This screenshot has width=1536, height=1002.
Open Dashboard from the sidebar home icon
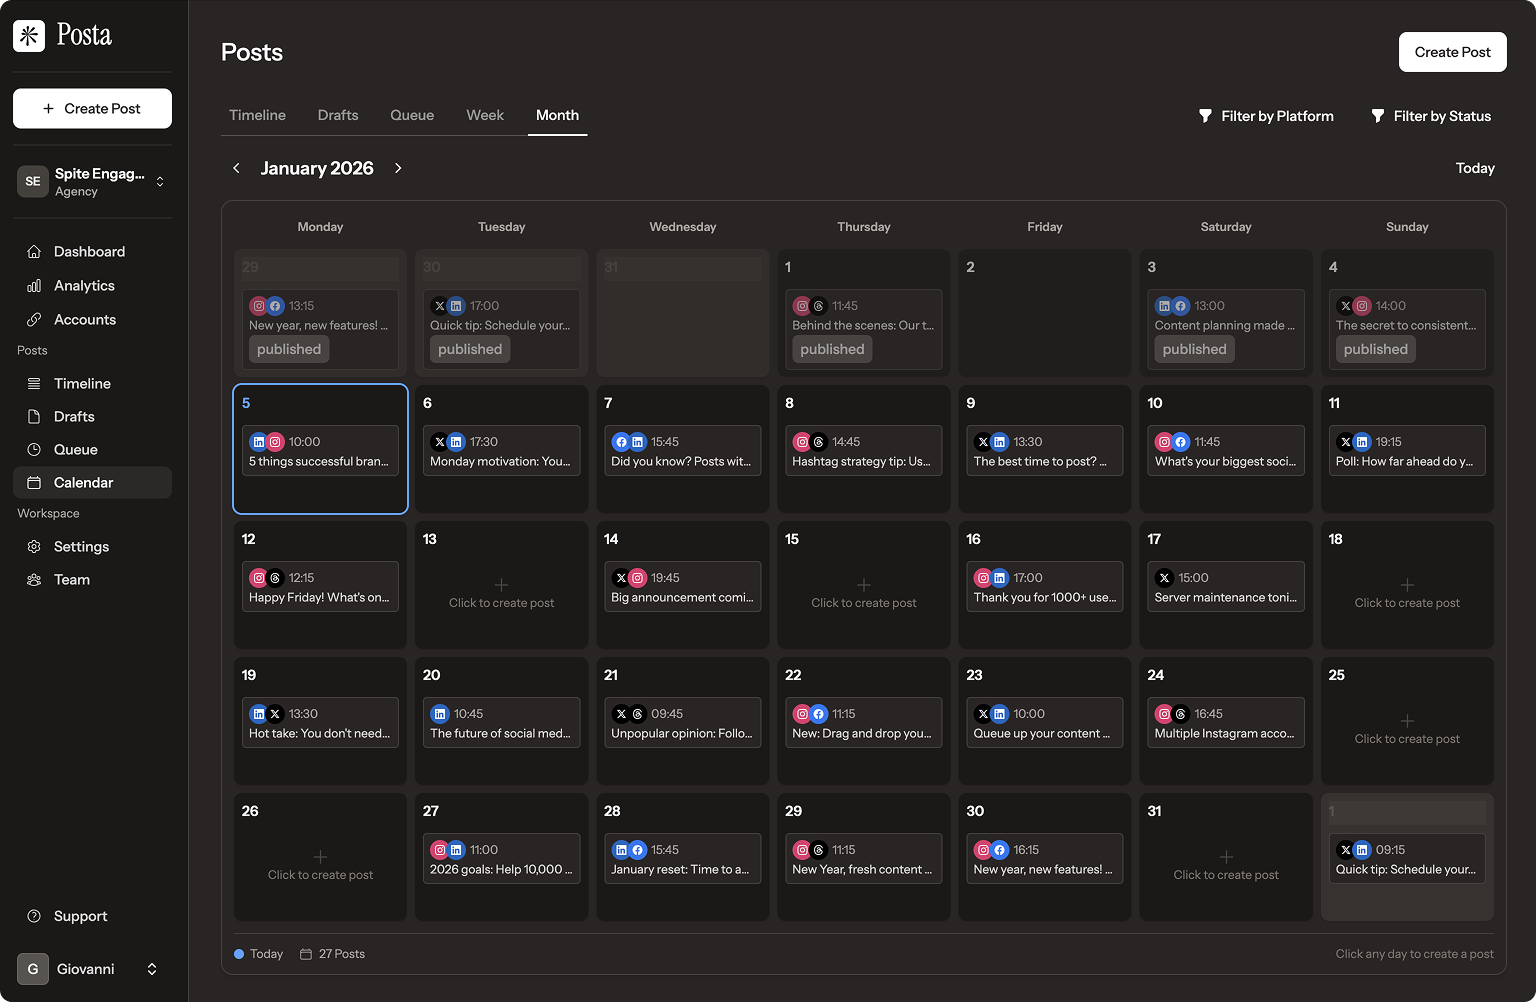tap(34, 252)
